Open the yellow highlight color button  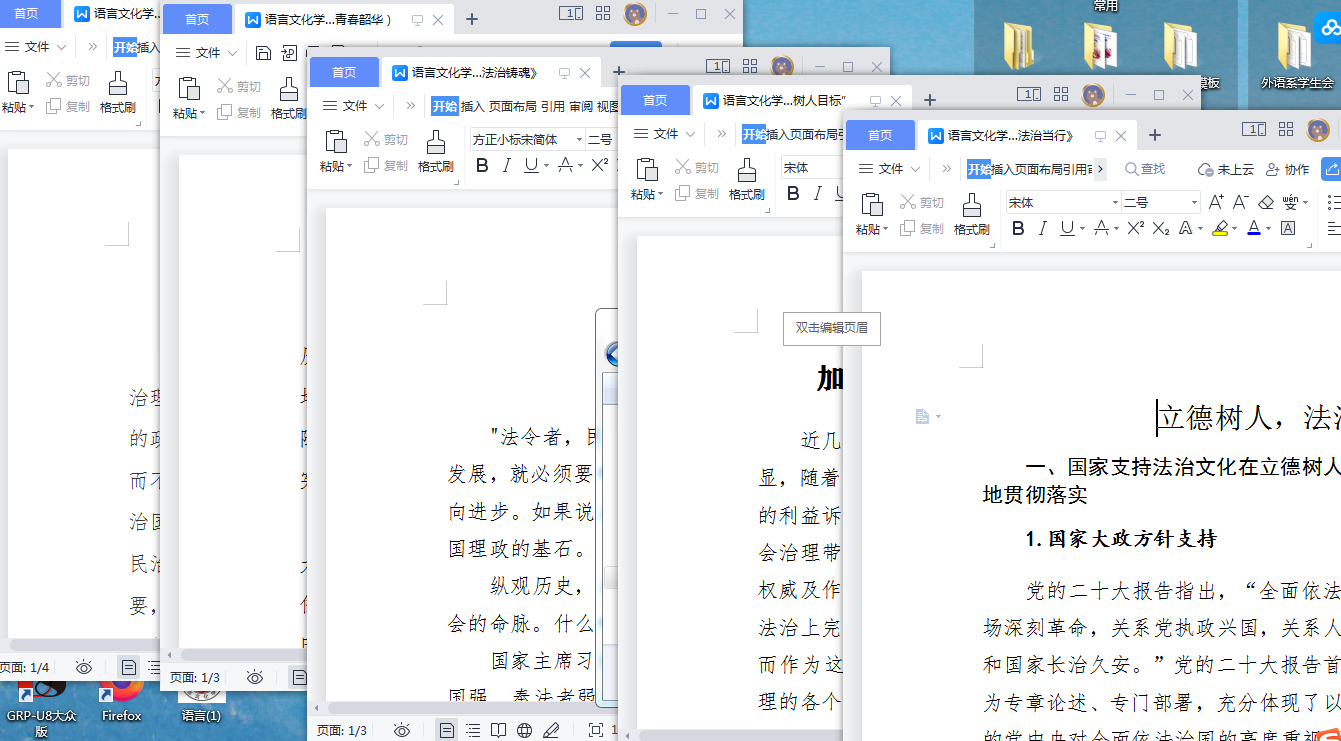(x=1219, y=229)
